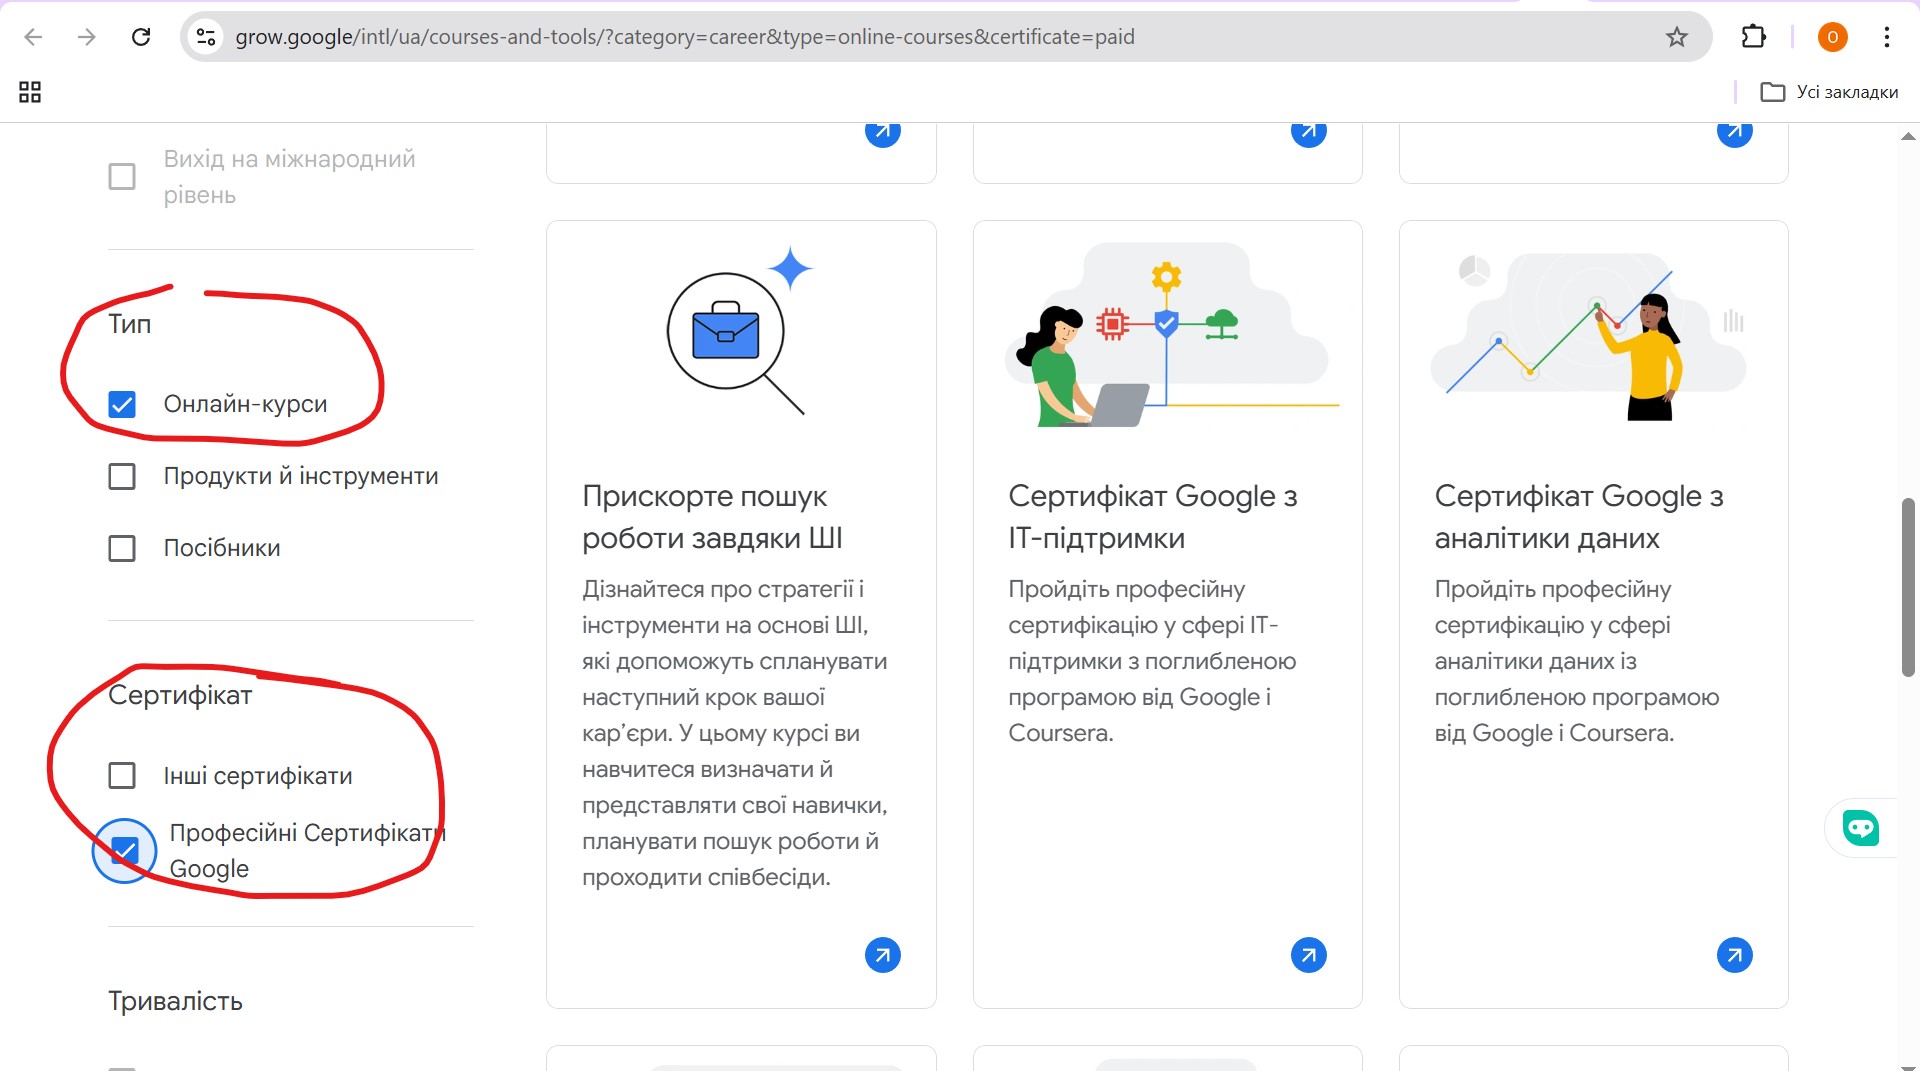
Task: Click the 'Тривалість' filter heading
Action: pyautogui.click(x=175, y=1001)
